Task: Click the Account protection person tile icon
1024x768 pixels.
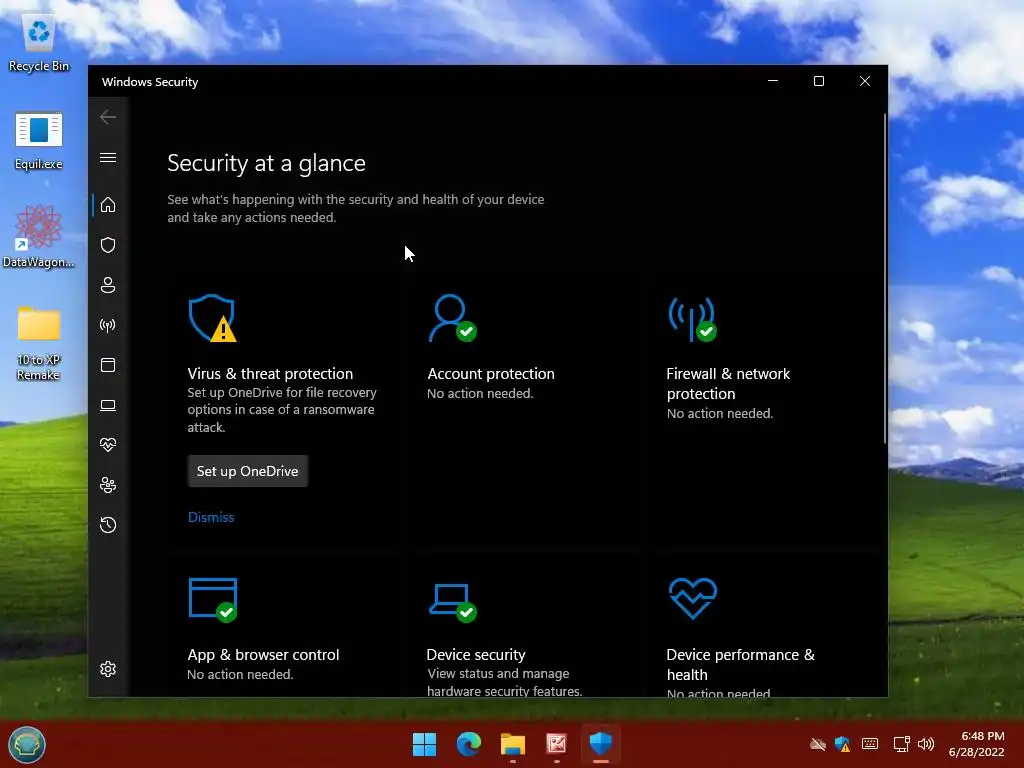Action: click(x=452, y=318)
